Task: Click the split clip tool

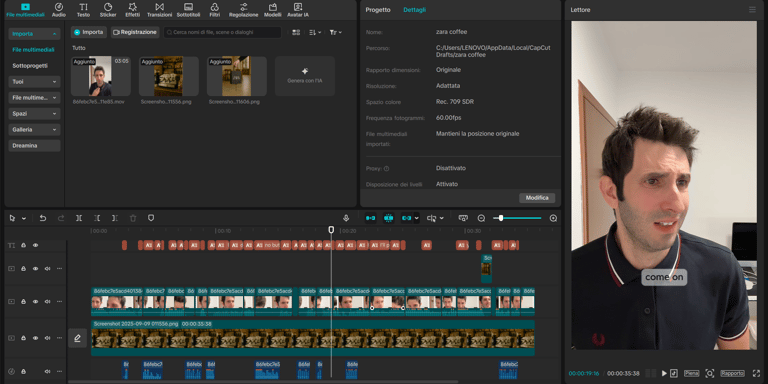Action: 79,218
